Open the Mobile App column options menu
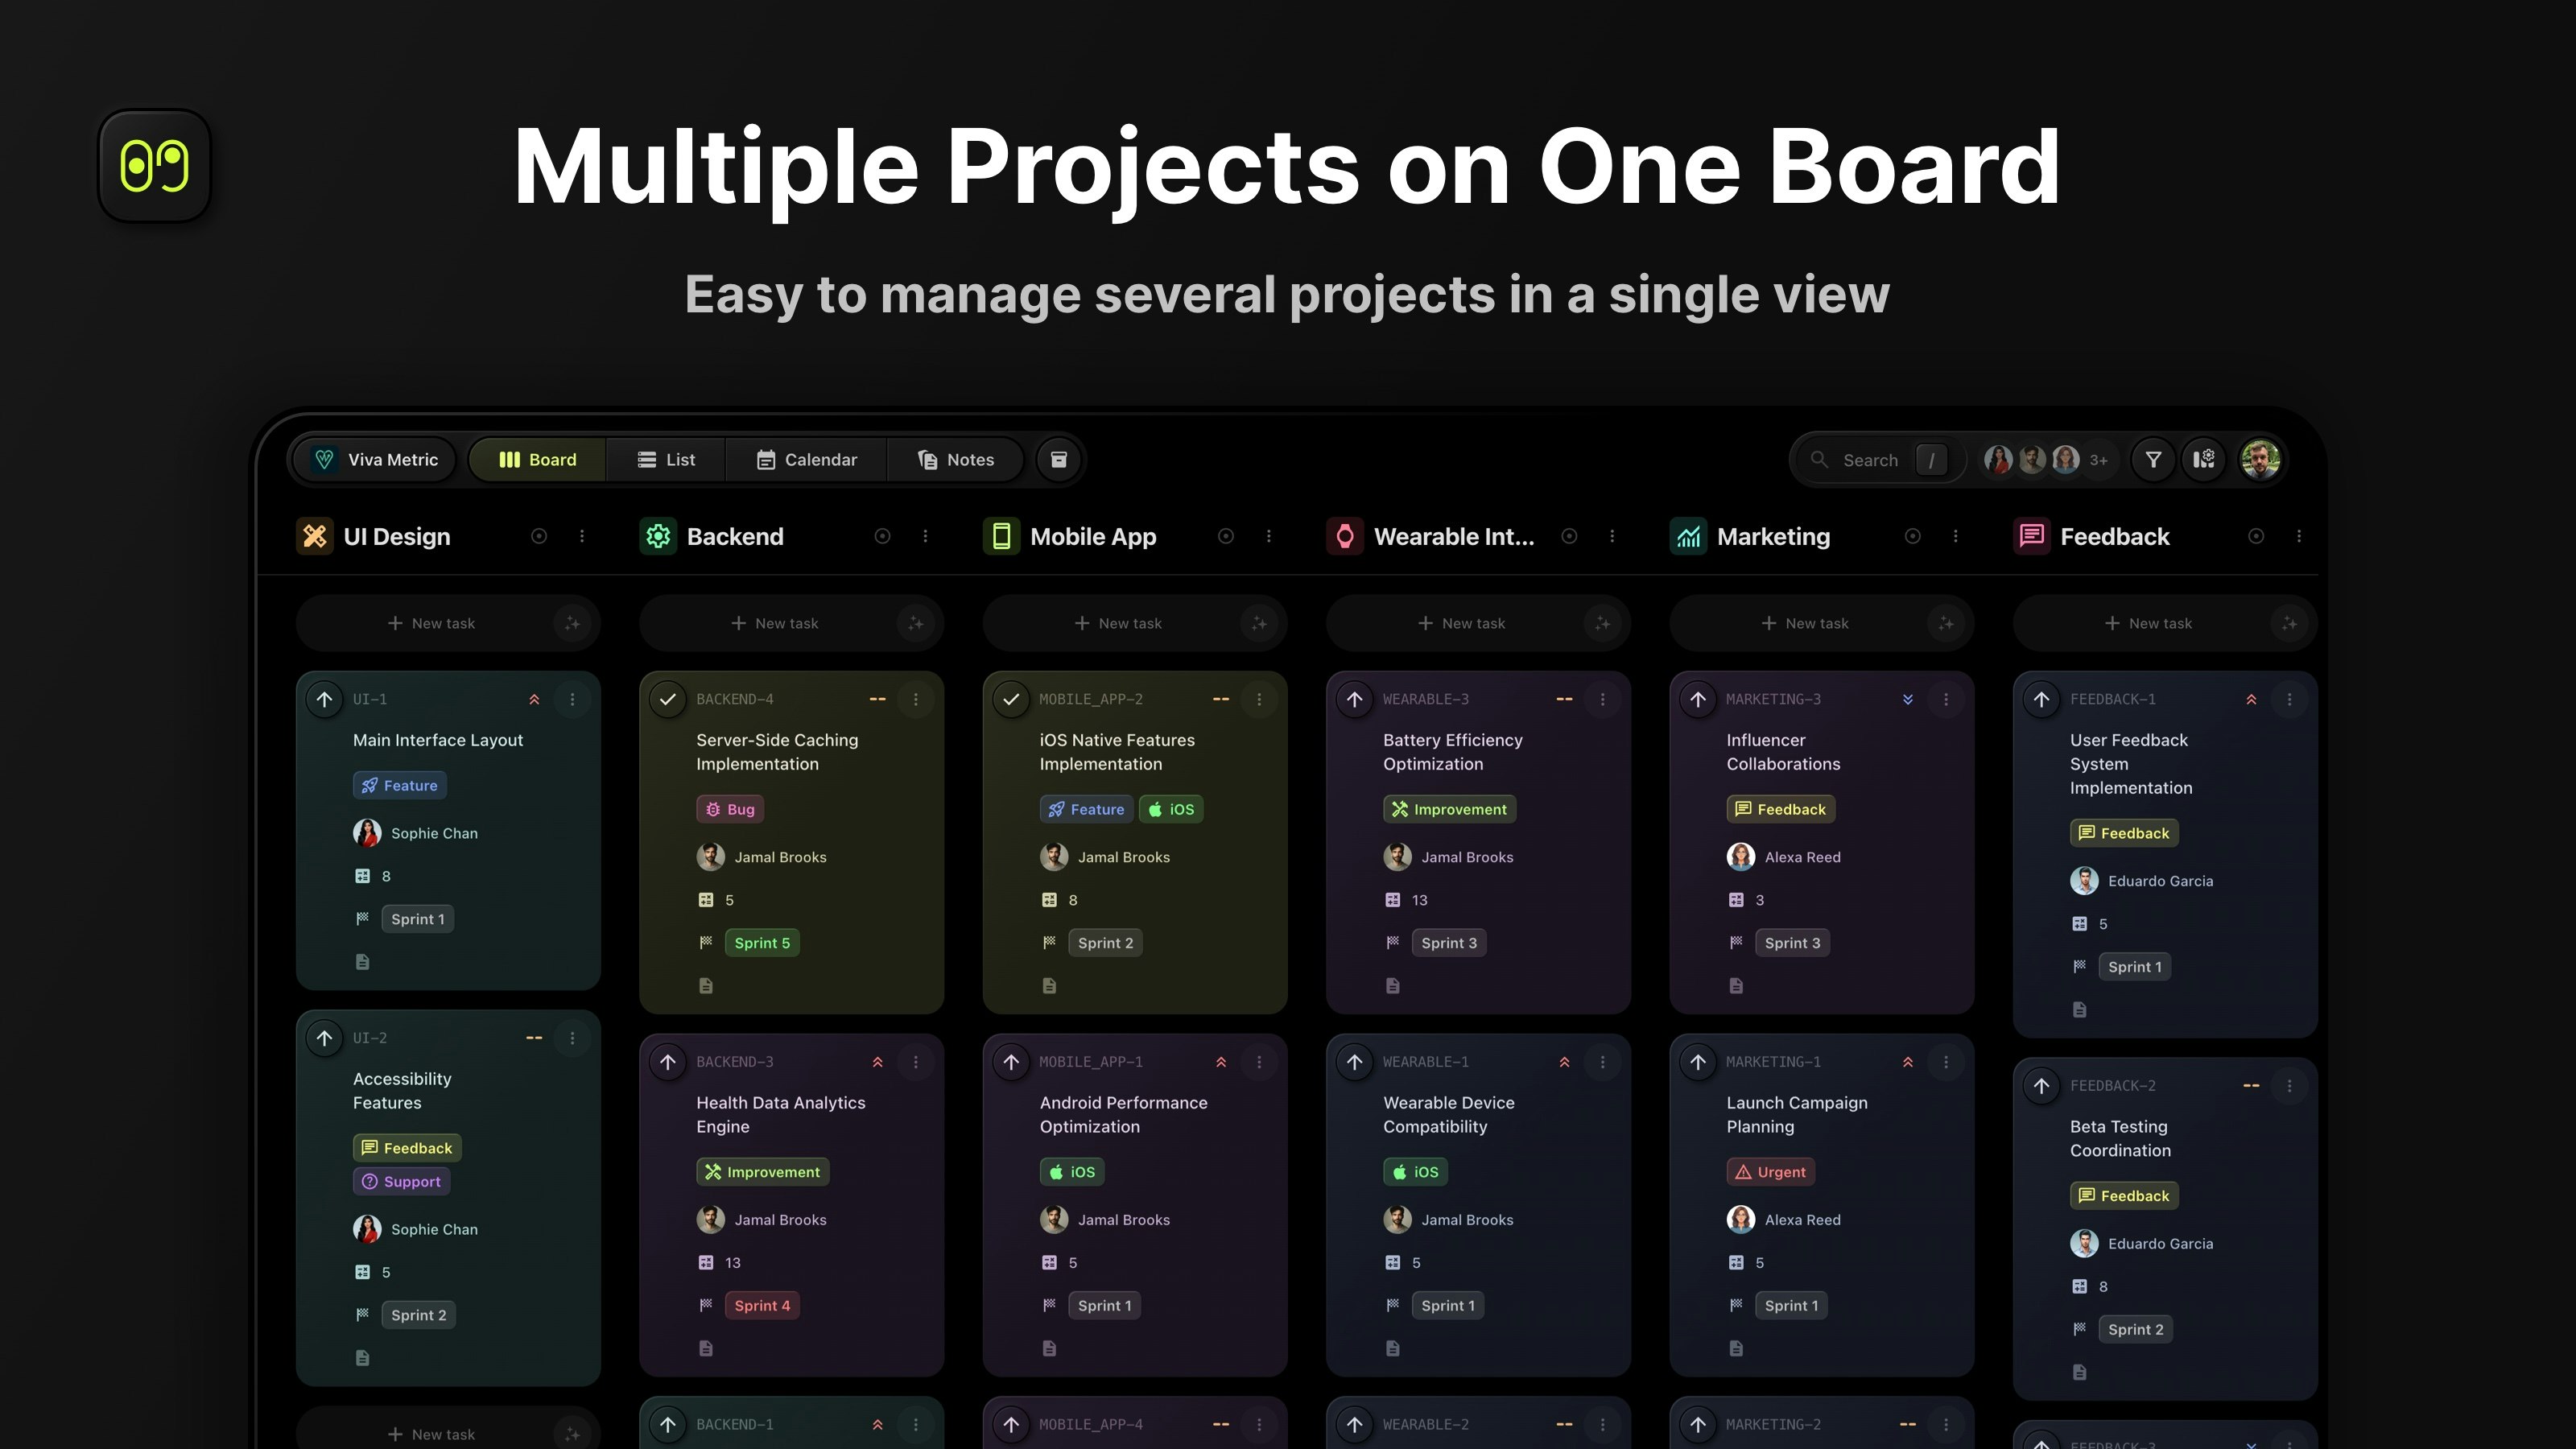Viewport: 2576px width, 1449px height. (x=1269, y=537)
